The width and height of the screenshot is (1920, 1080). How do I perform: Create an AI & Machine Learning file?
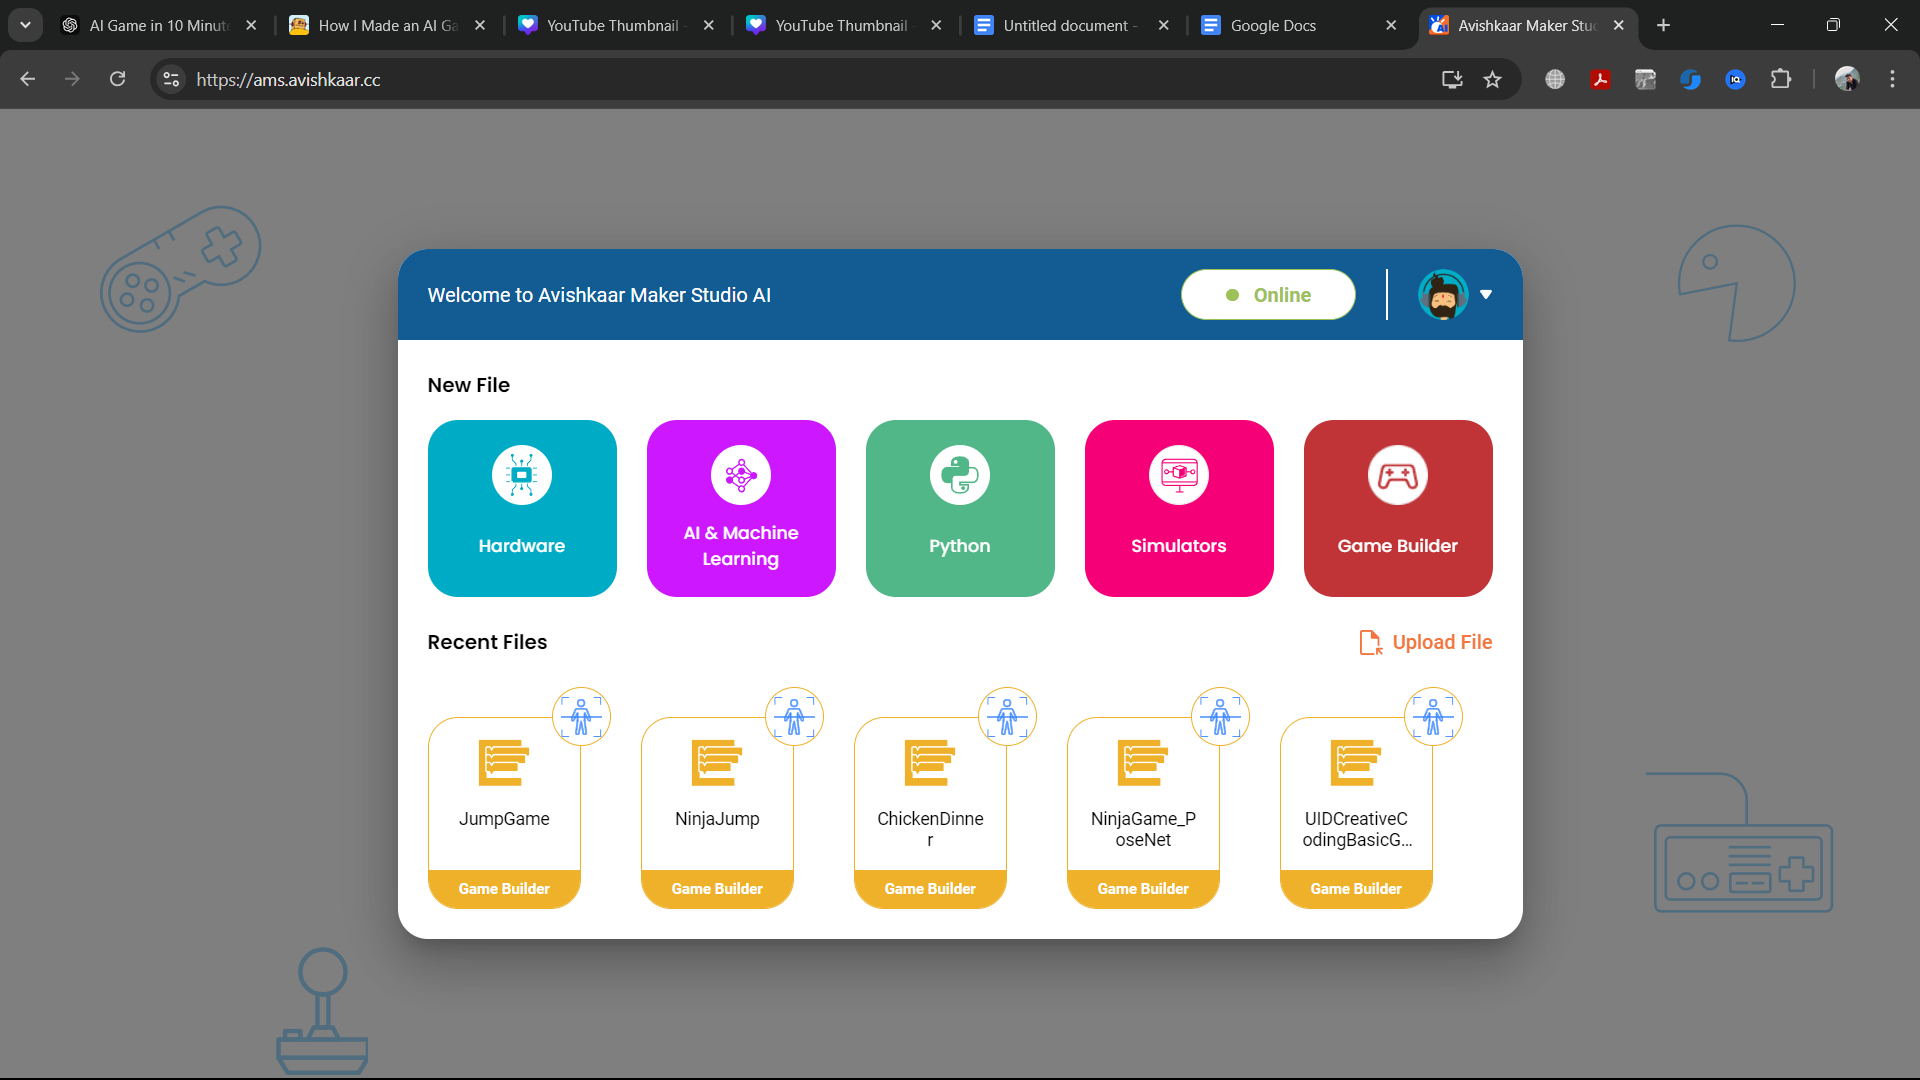tap(741, 508)
